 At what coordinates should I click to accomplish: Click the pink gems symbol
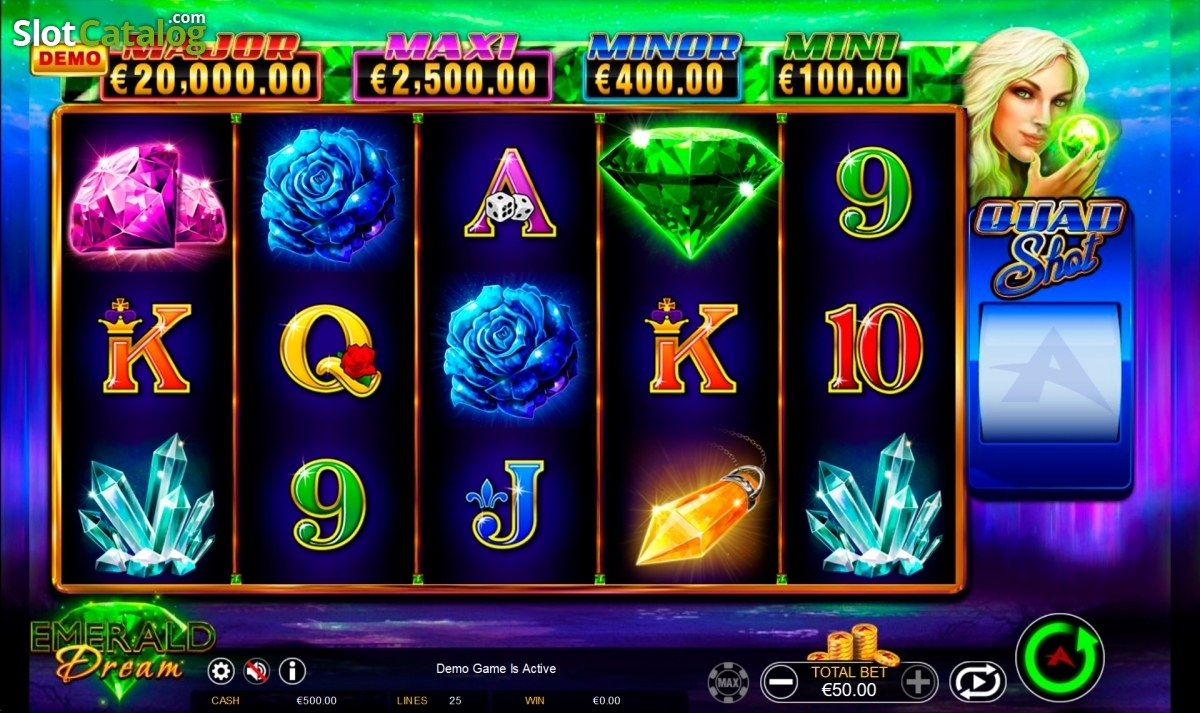[x=146, y=197]
